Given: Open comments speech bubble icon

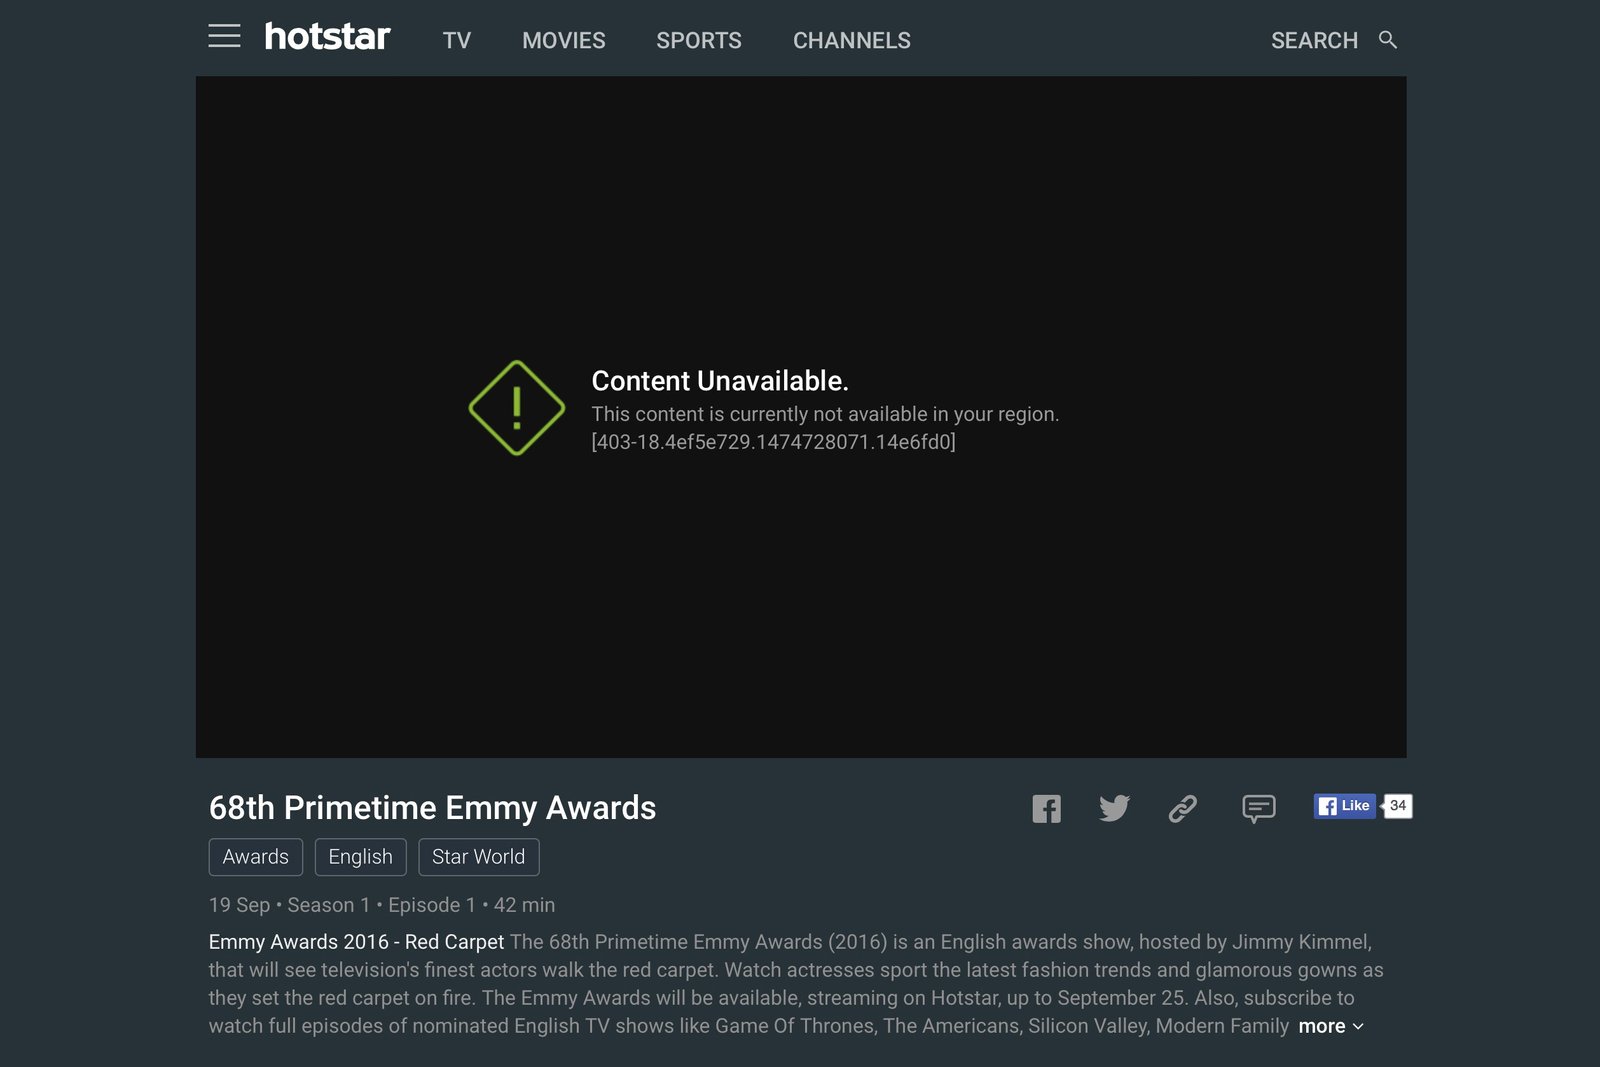Looking at the screenshot, I should click(1258, 808).
